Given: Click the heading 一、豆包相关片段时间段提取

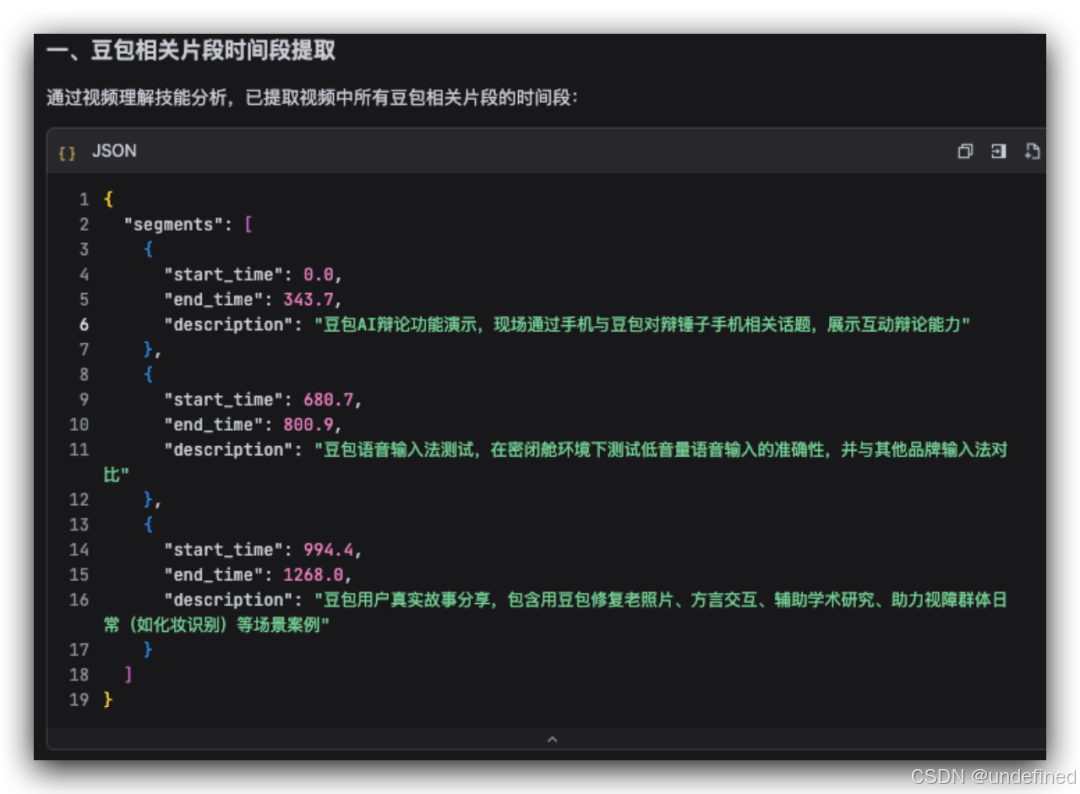Looking at the screenshot, I should tap(191, 50).
